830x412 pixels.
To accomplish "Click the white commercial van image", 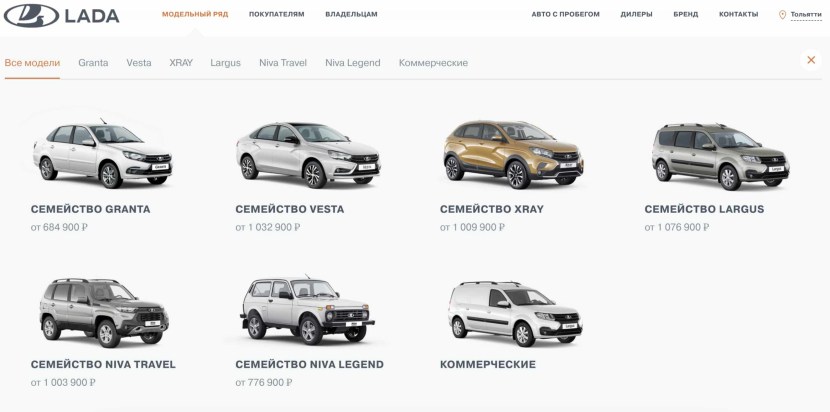I will (x=515, y=314).
